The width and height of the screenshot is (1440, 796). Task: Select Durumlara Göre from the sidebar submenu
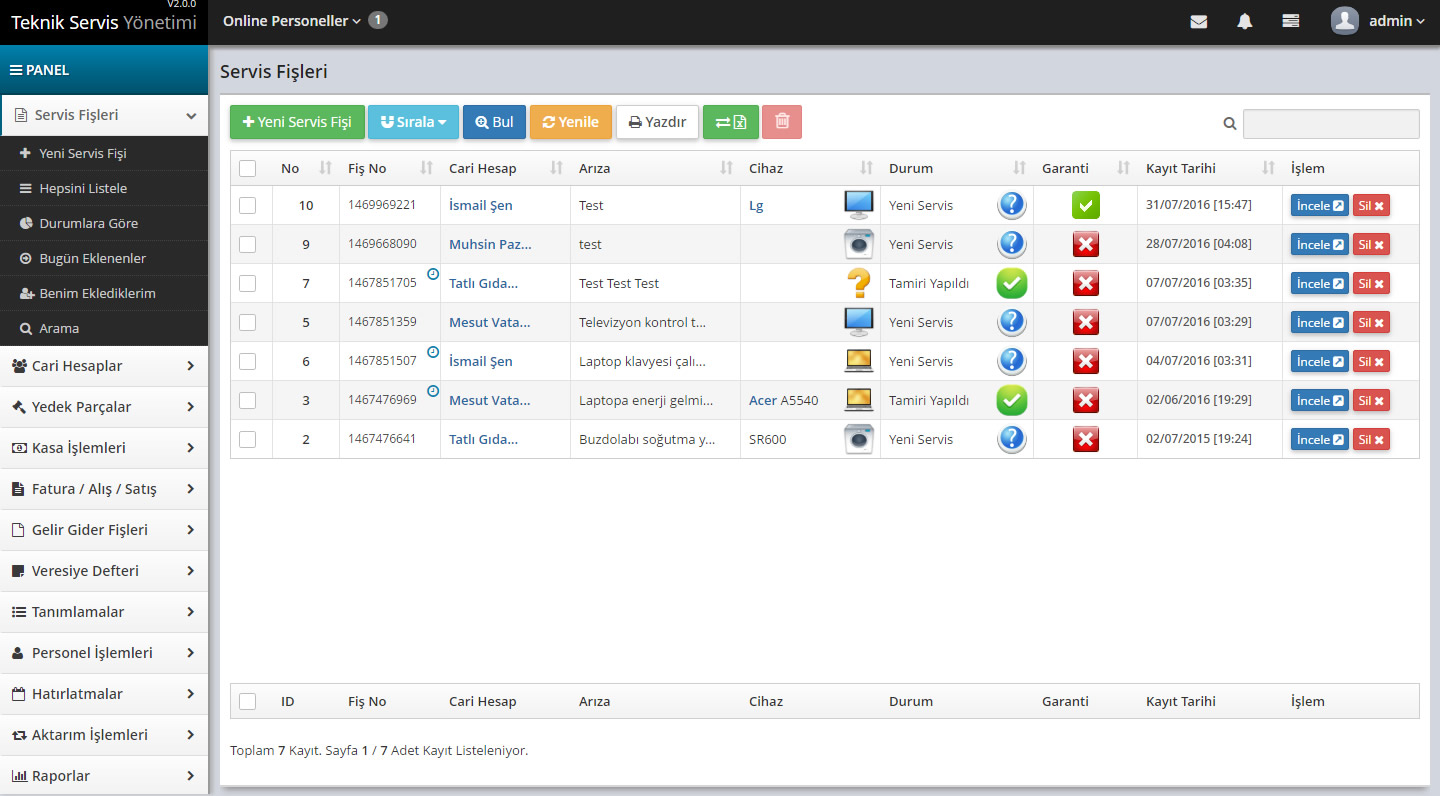click(x=88, y=223)
